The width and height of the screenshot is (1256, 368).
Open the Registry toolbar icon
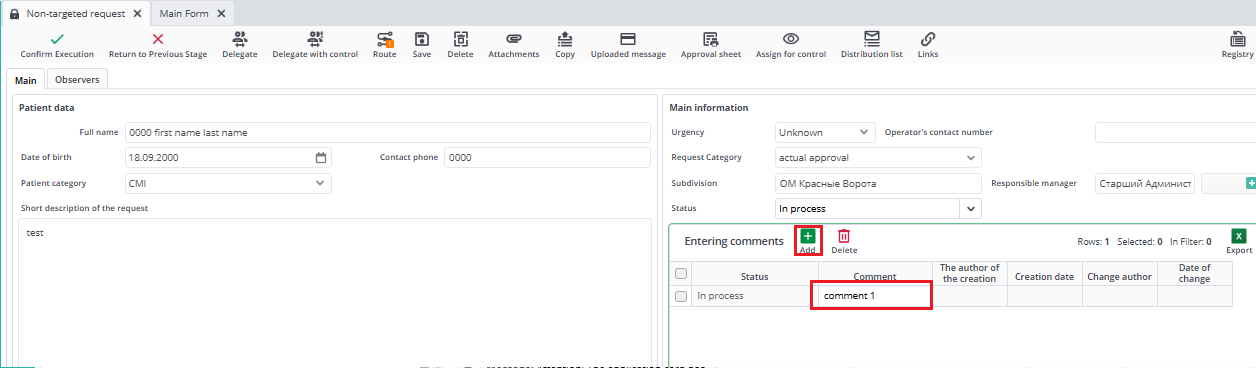(x=1237, y=38)
